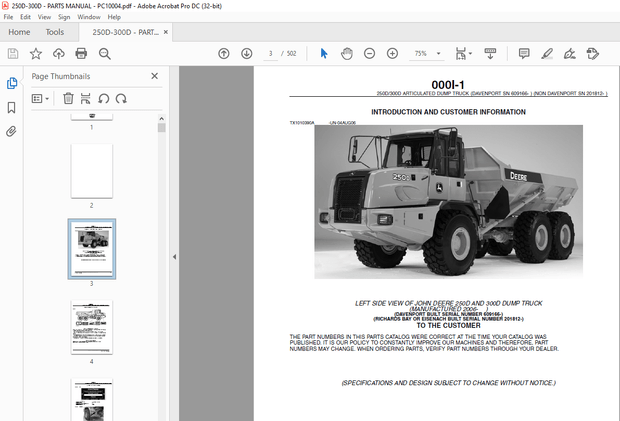620x421 pixels.
Task: Zoom out with minus button
Action: click(369, 53)
